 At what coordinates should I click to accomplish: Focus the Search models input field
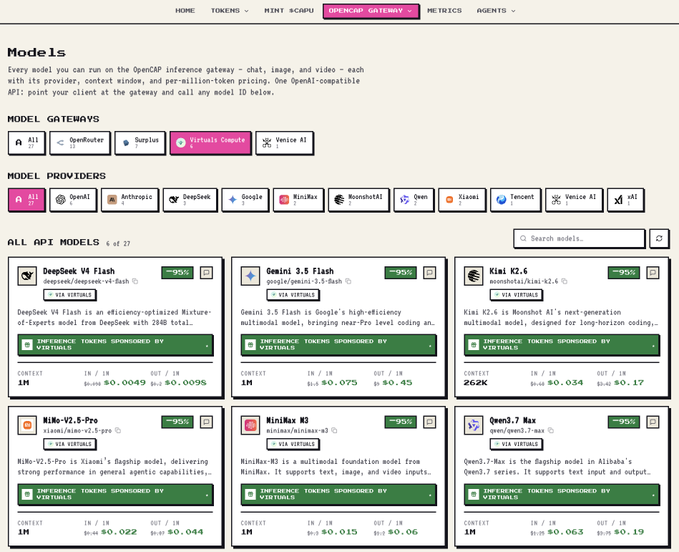point(579,239)
